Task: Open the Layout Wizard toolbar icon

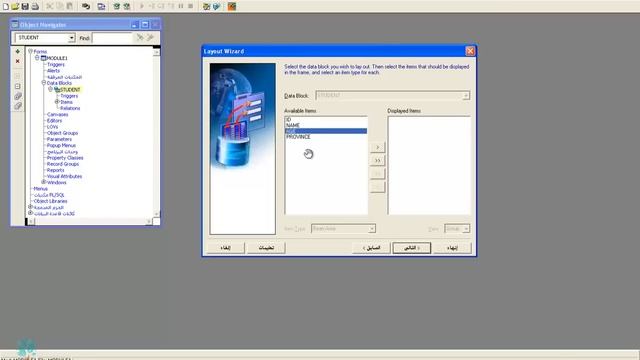Action: pos(216,6)
